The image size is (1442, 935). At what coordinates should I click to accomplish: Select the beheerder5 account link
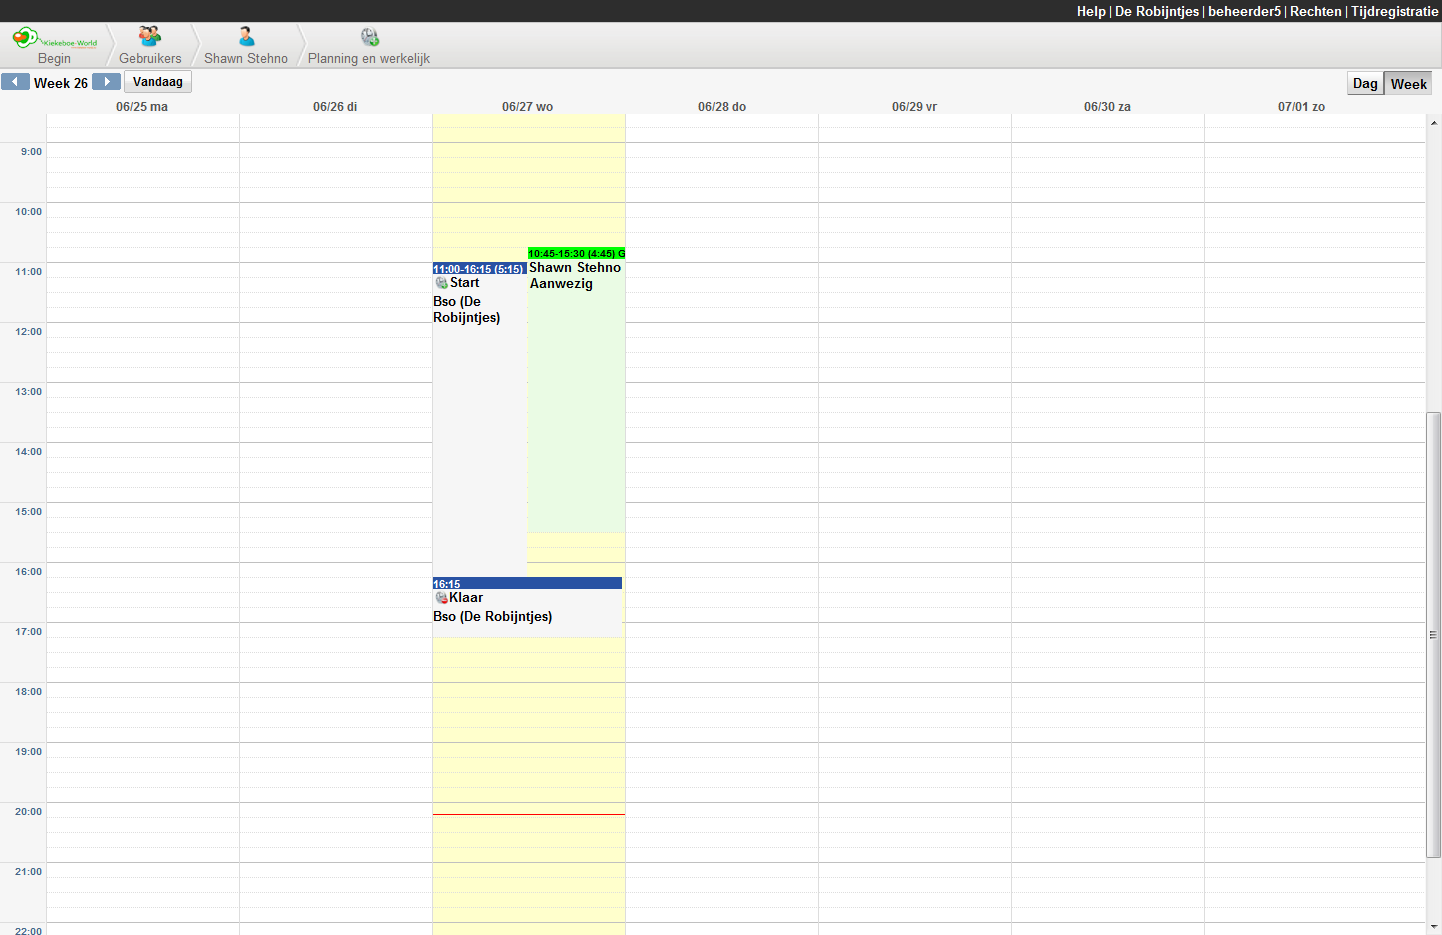(1244, 11)
